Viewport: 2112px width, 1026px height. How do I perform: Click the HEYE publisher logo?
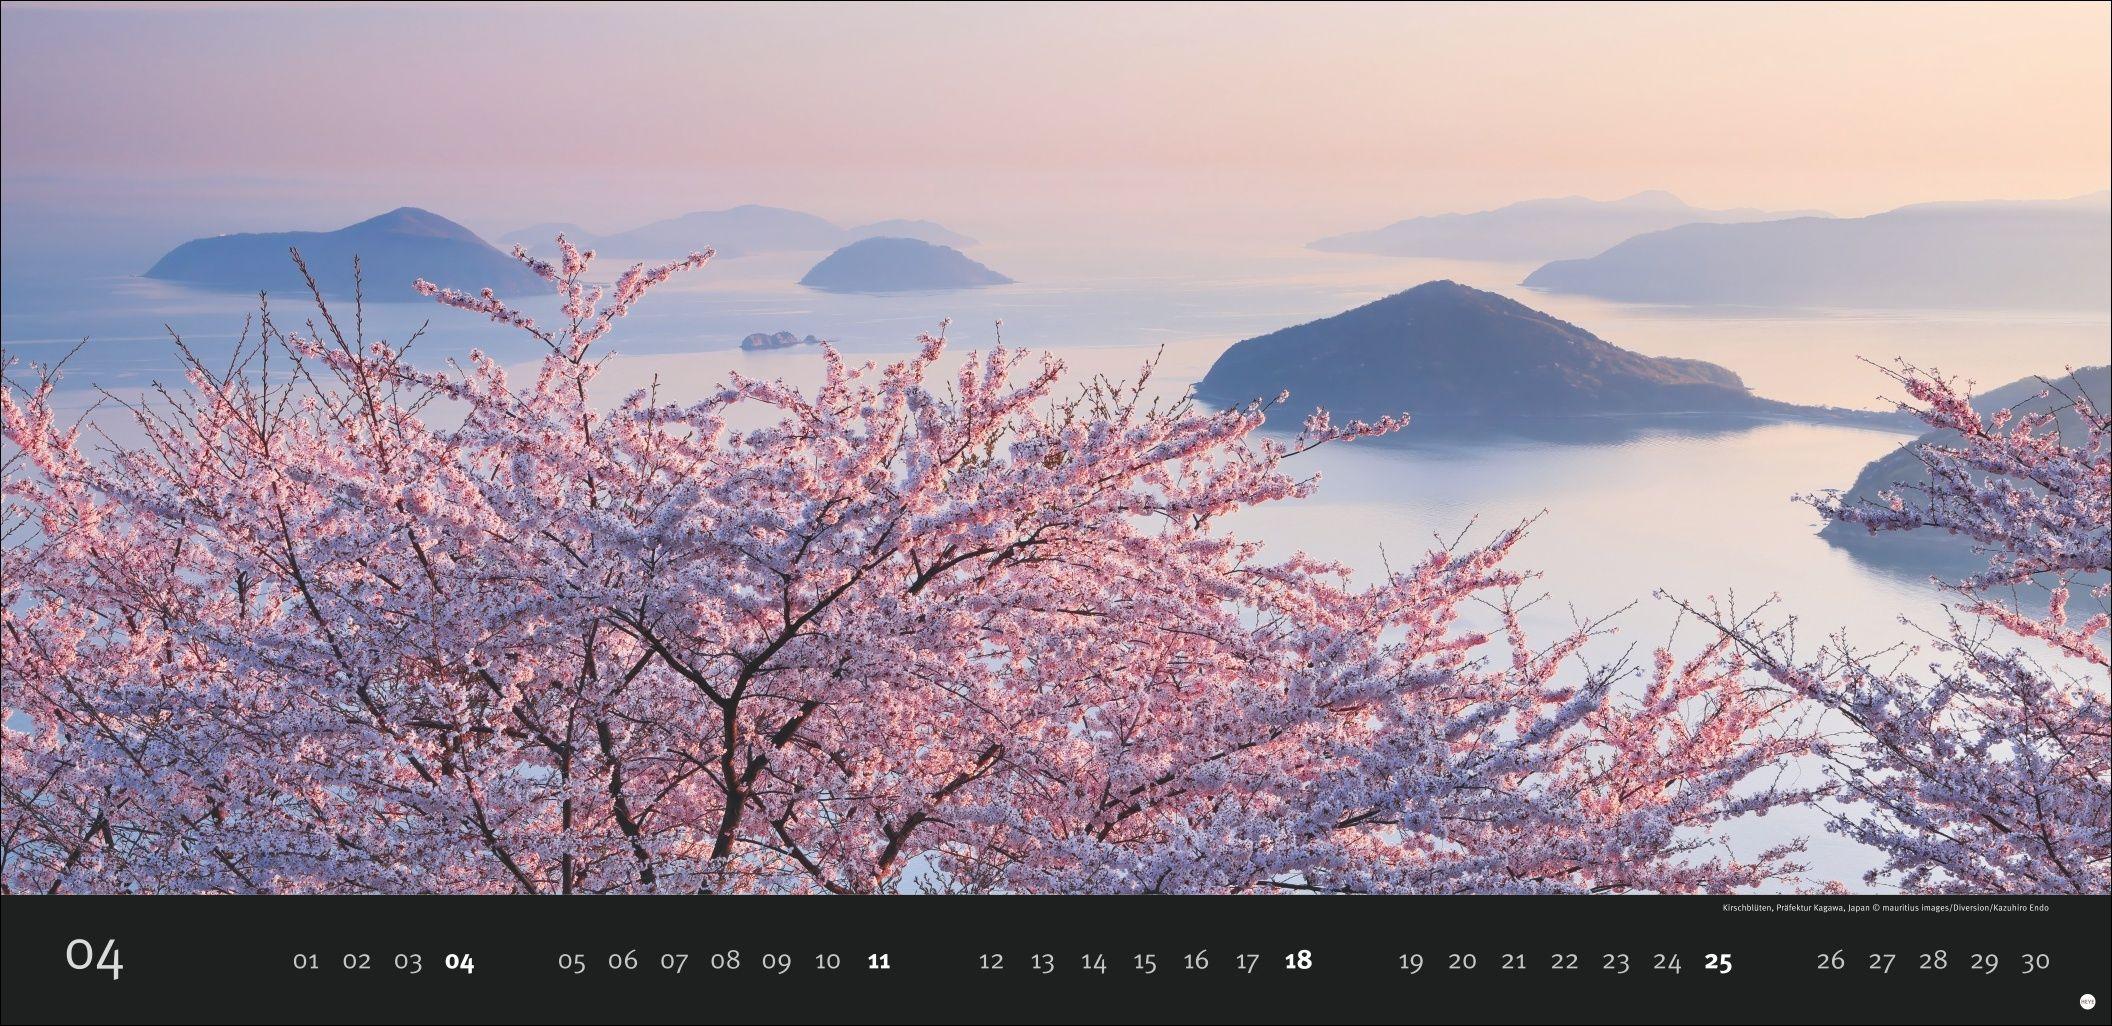click(x=2088, y=1001)
